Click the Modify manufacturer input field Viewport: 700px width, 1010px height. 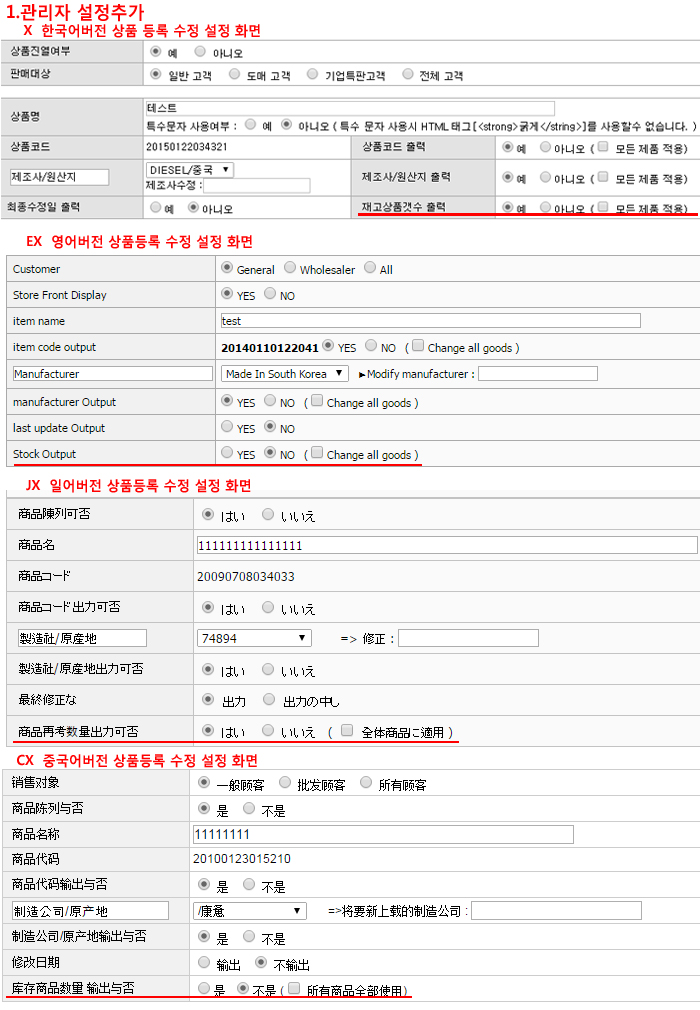coord(538,374)
